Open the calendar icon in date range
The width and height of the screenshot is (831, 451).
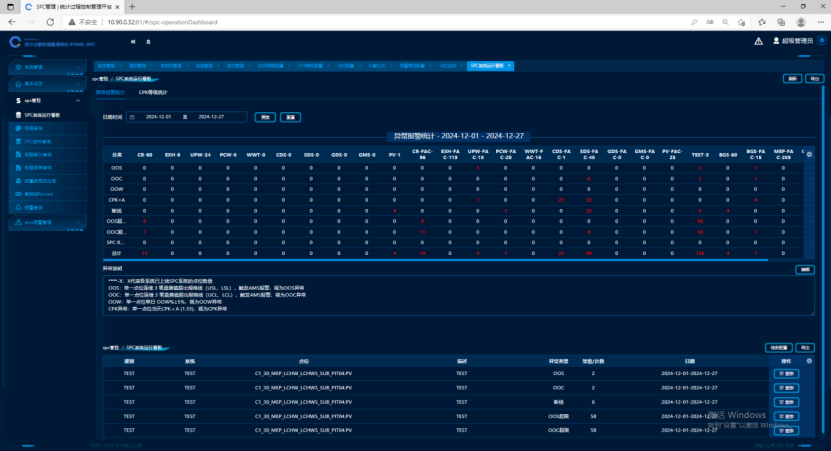133,117
